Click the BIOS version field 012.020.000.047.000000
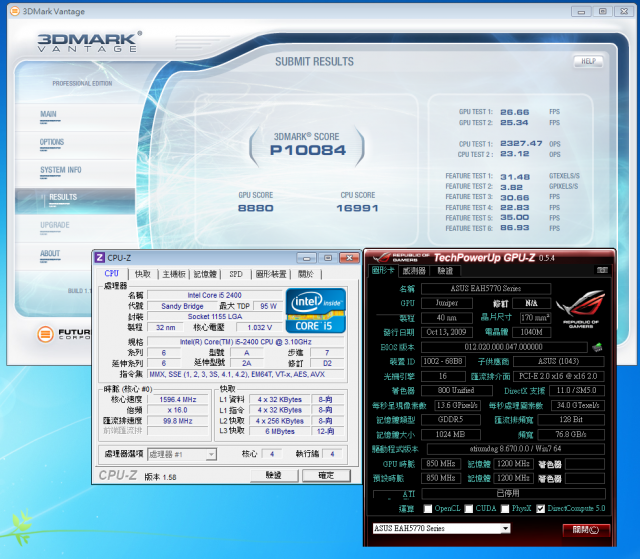Screen dimensions: 640x559 coord(504,347)
